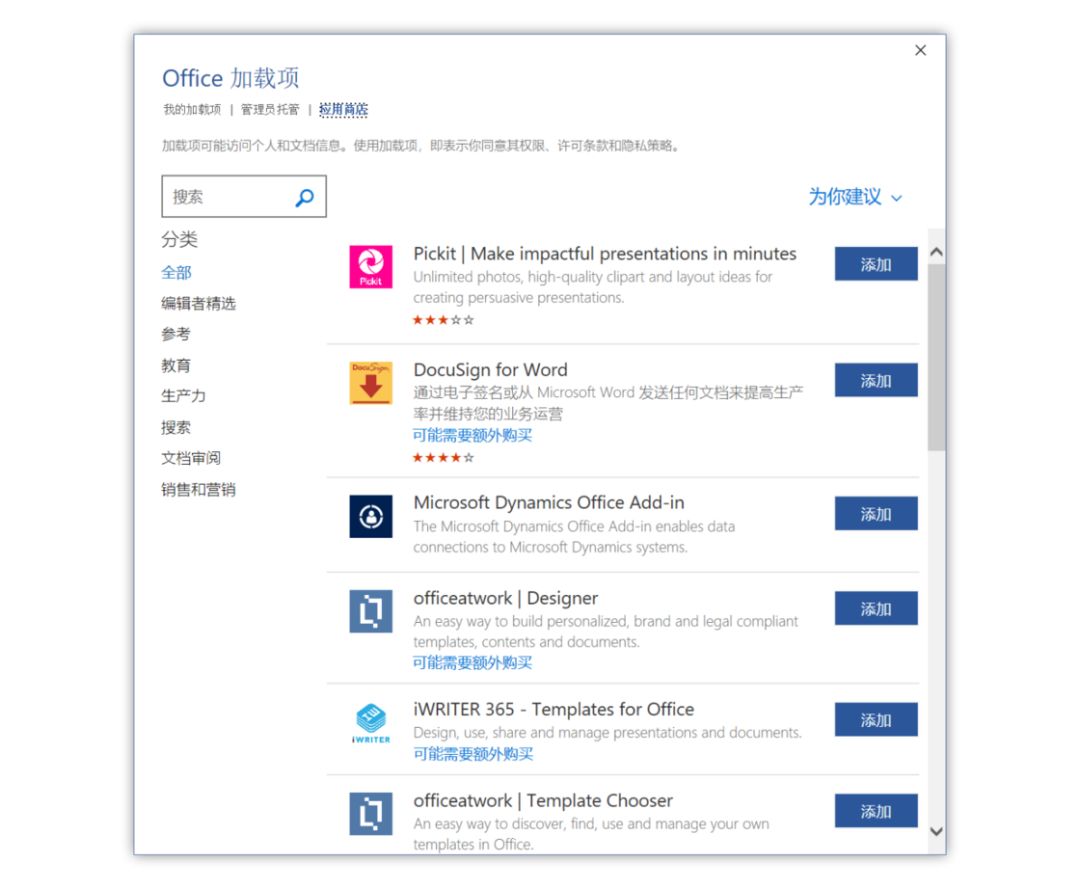Open the iWRITER 365 icon

point(371,722)
